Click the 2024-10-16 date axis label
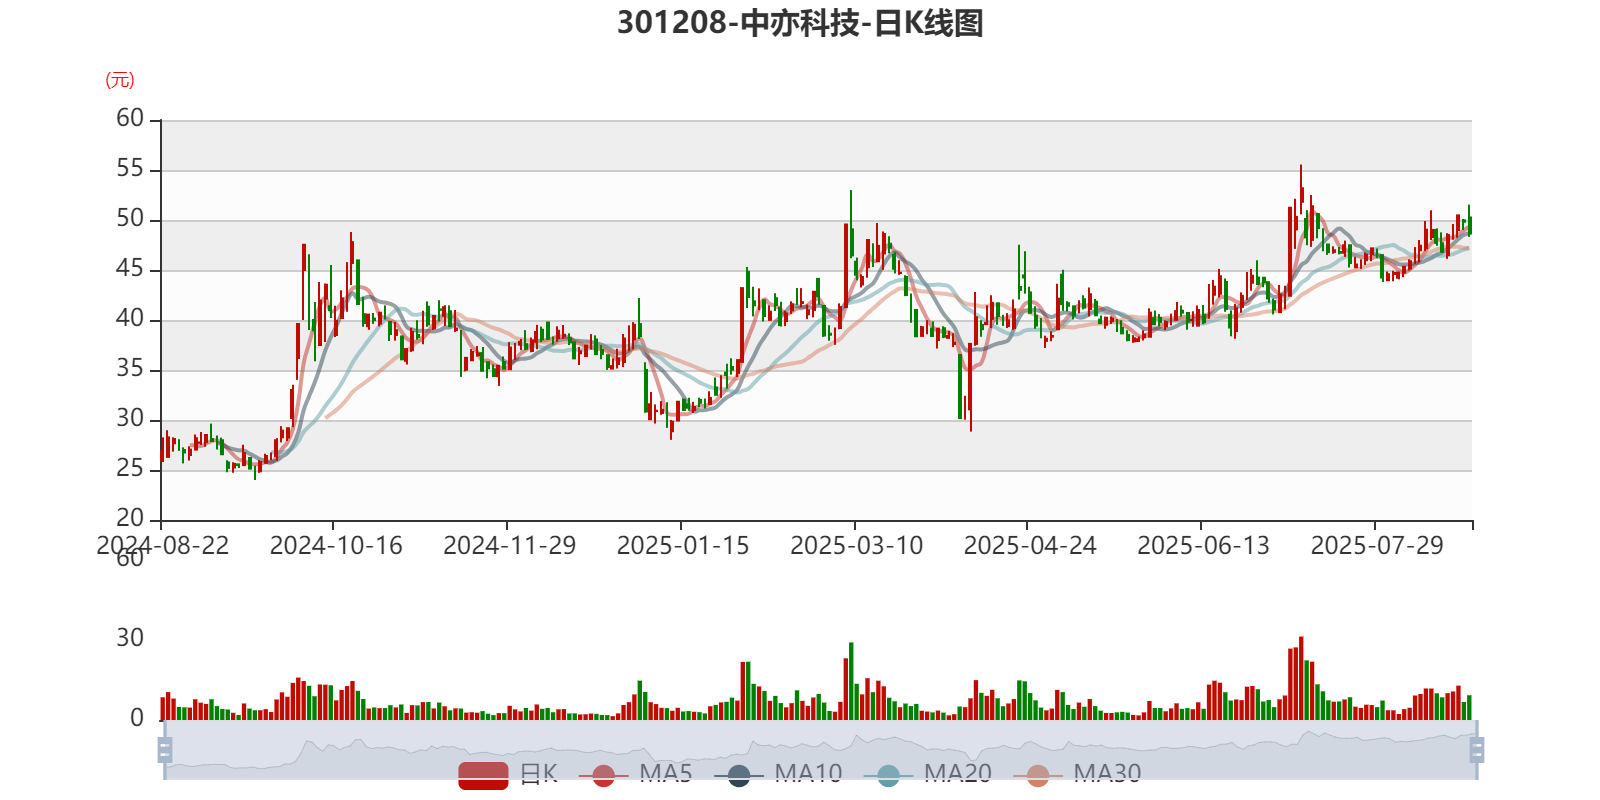1600x800 pixels. coord(336,546)
